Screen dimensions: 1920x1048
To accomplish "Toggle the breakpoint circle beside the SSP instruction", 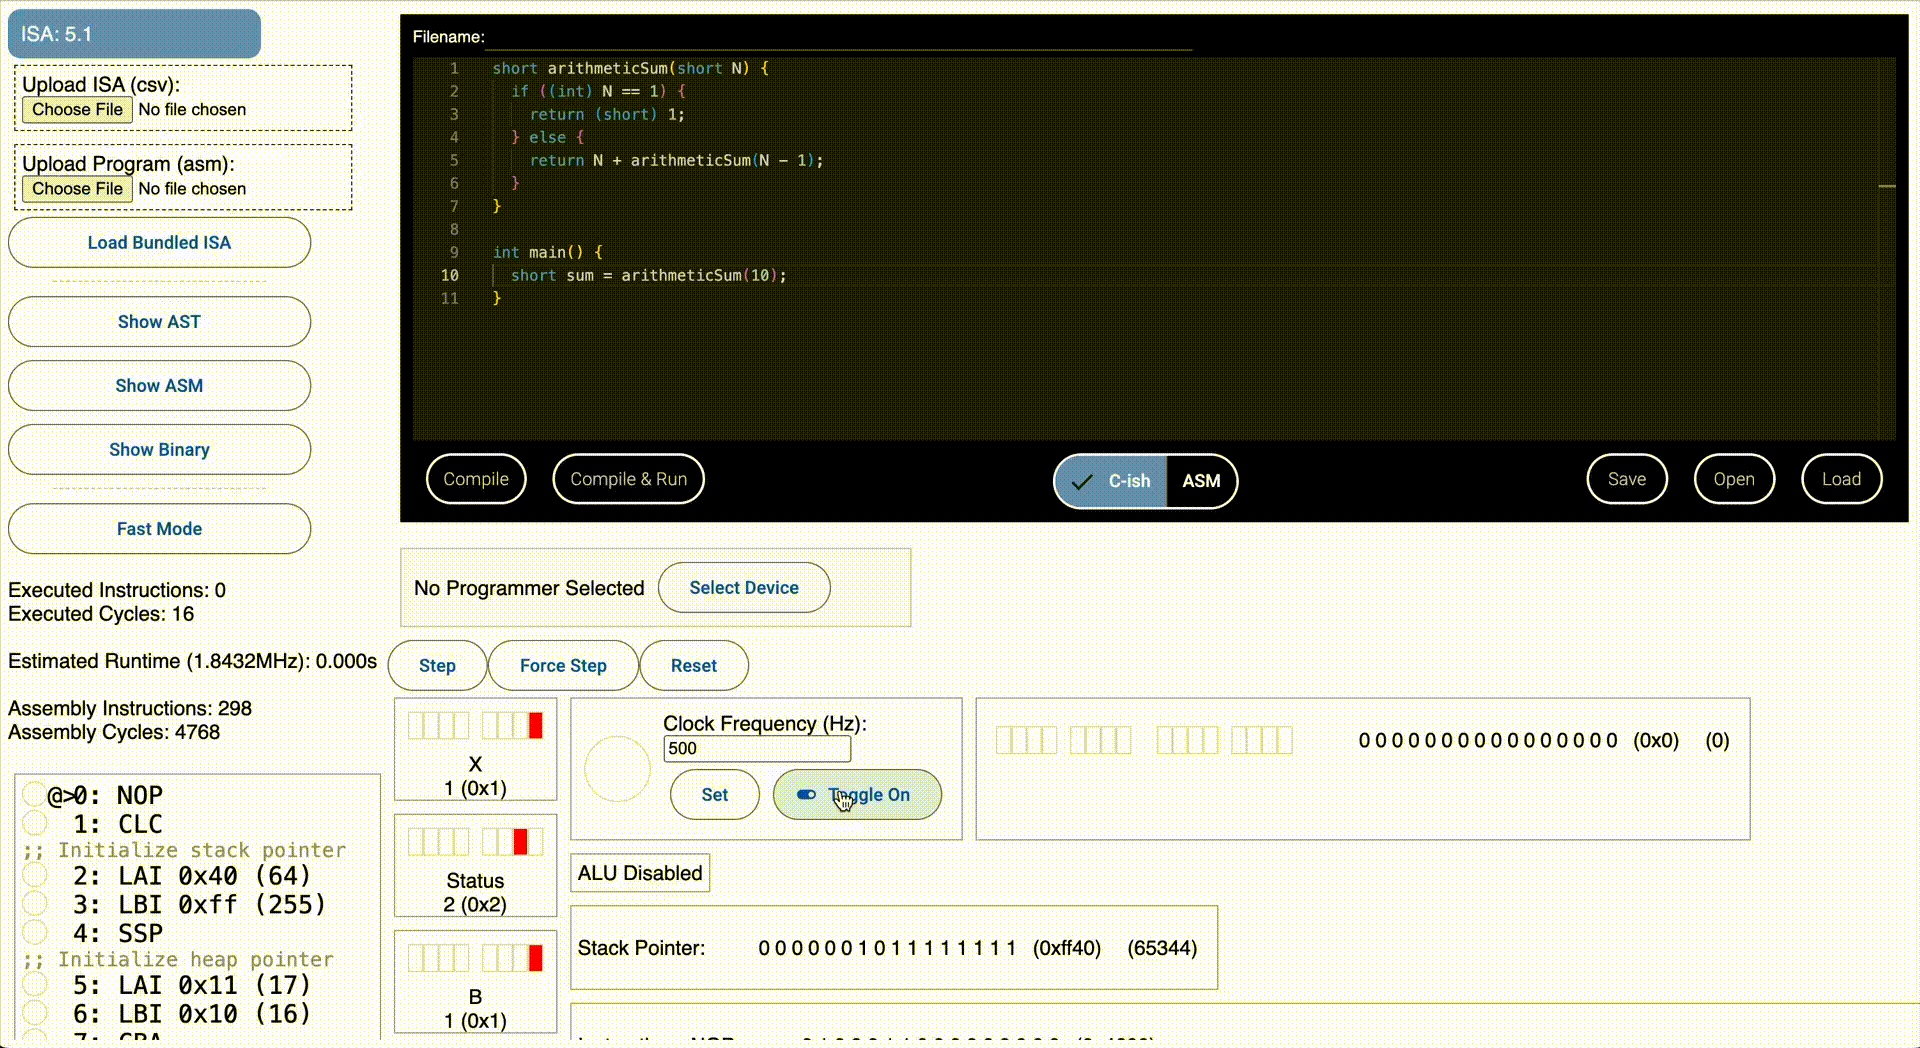I will coord(36,933).
